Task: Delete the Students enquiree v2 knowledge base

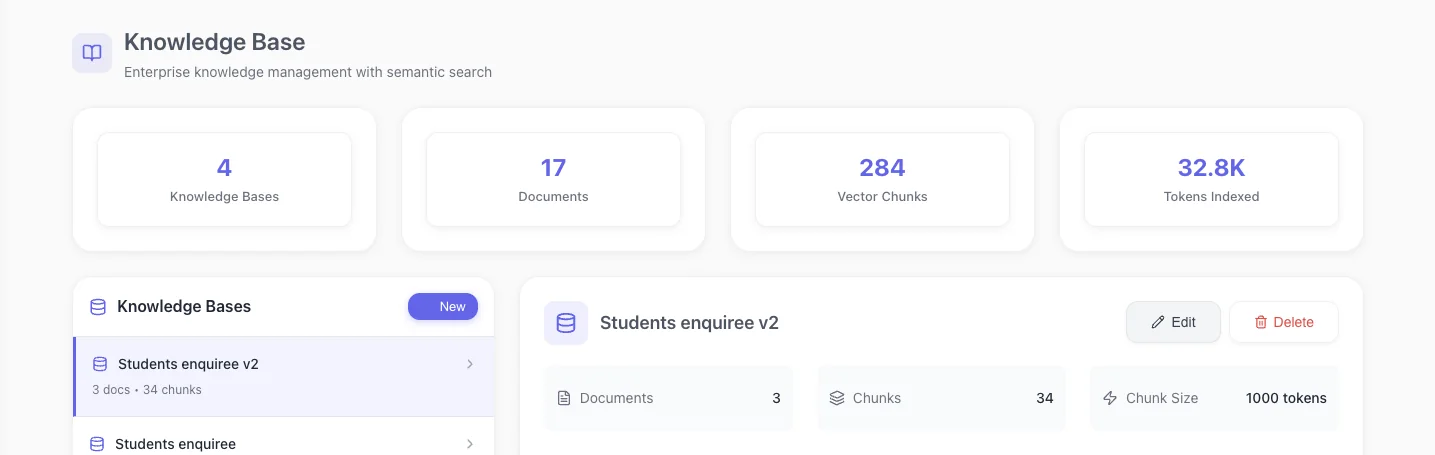Action: click(1284, 322)
